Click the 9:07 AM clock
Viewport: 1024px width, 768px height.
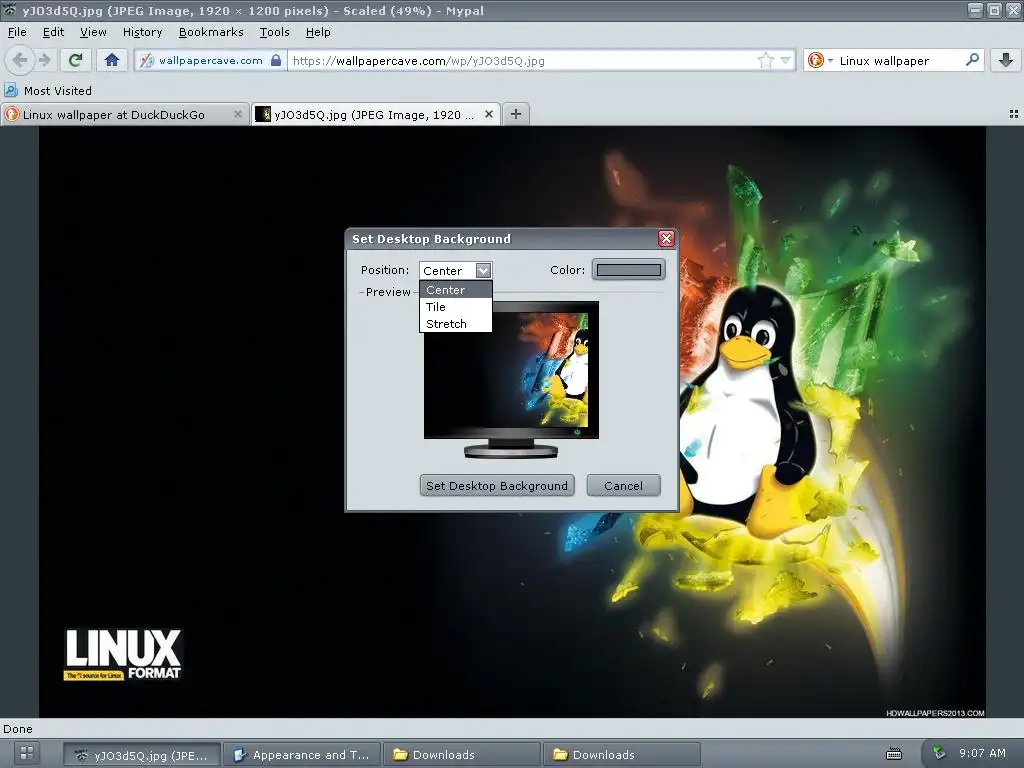pos(982,753)
